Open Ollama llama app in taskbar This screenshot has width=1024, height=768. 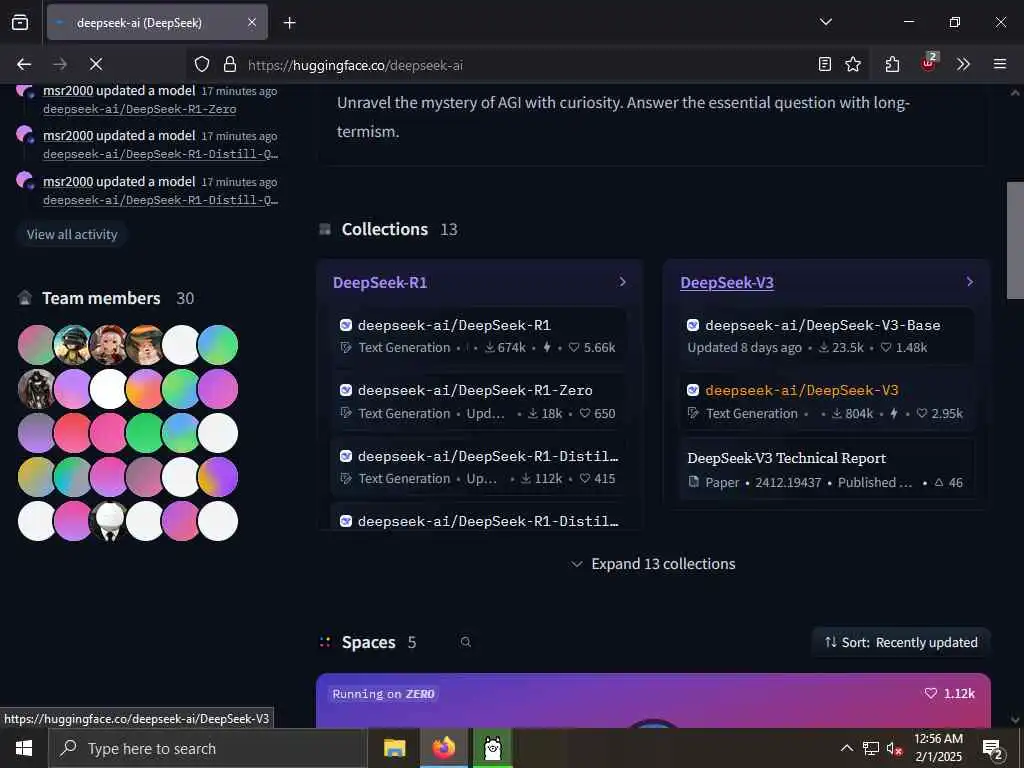coord(493,748)
